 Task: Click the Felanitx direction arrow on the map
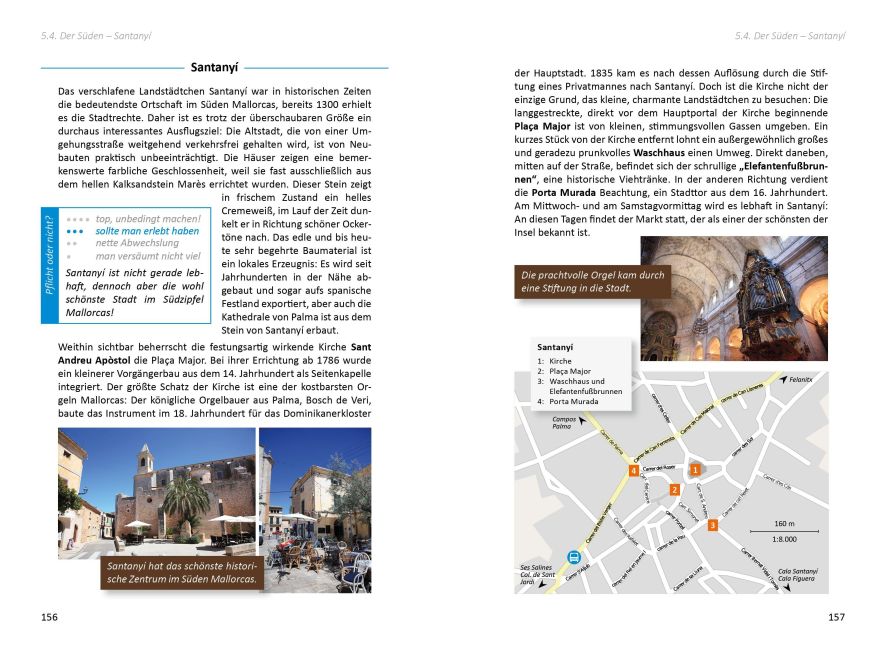pos(786,381)
